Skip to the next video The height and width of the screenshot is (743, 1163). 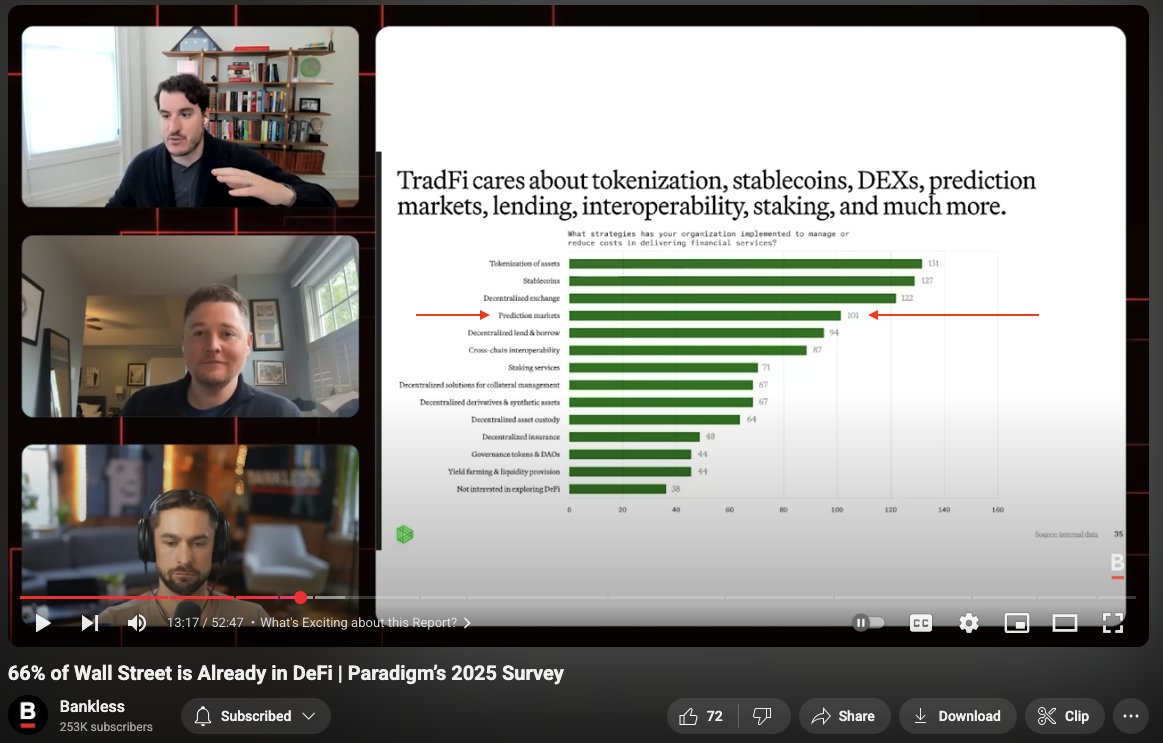click(89, 622)
